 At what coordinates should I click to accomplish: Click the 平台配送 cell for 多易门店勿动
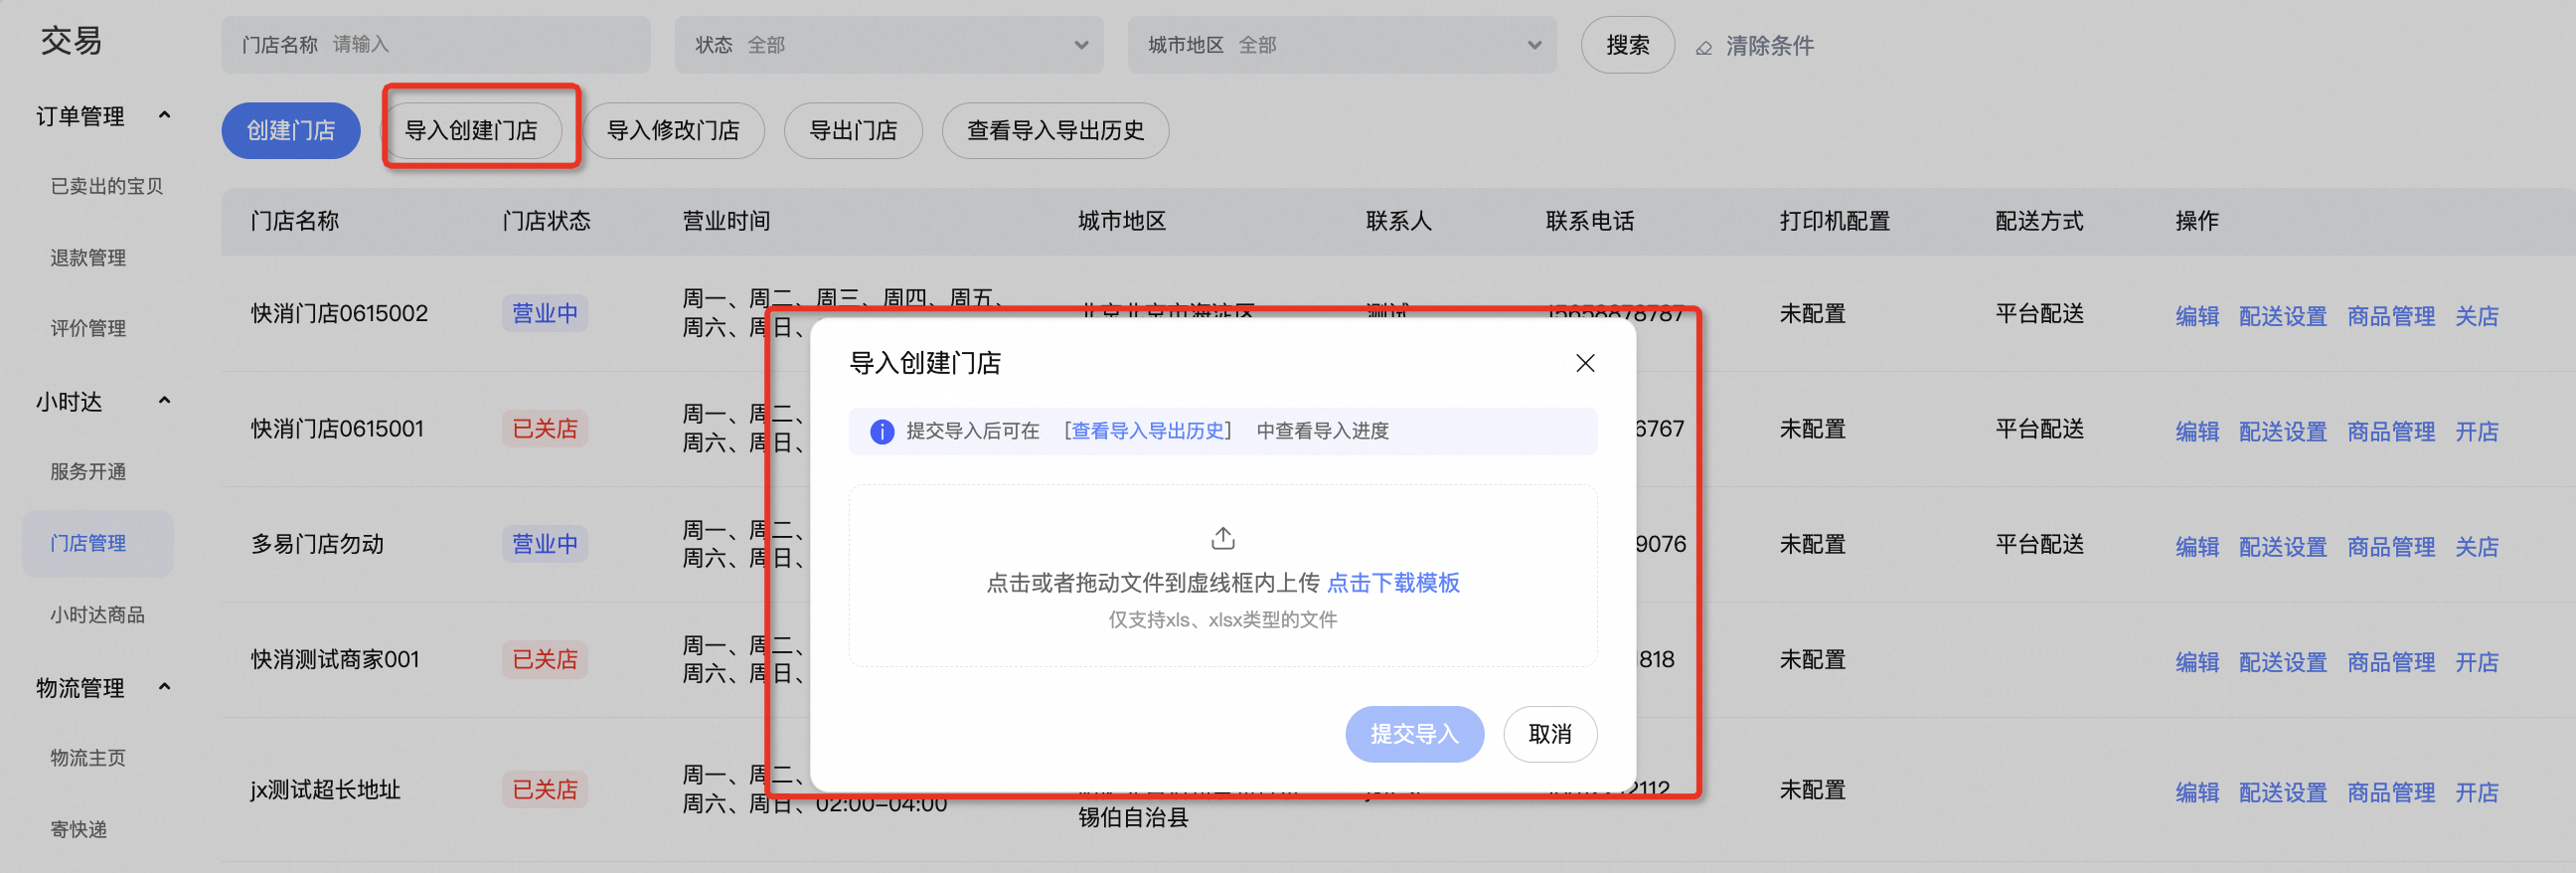(x=2039, y=544)
